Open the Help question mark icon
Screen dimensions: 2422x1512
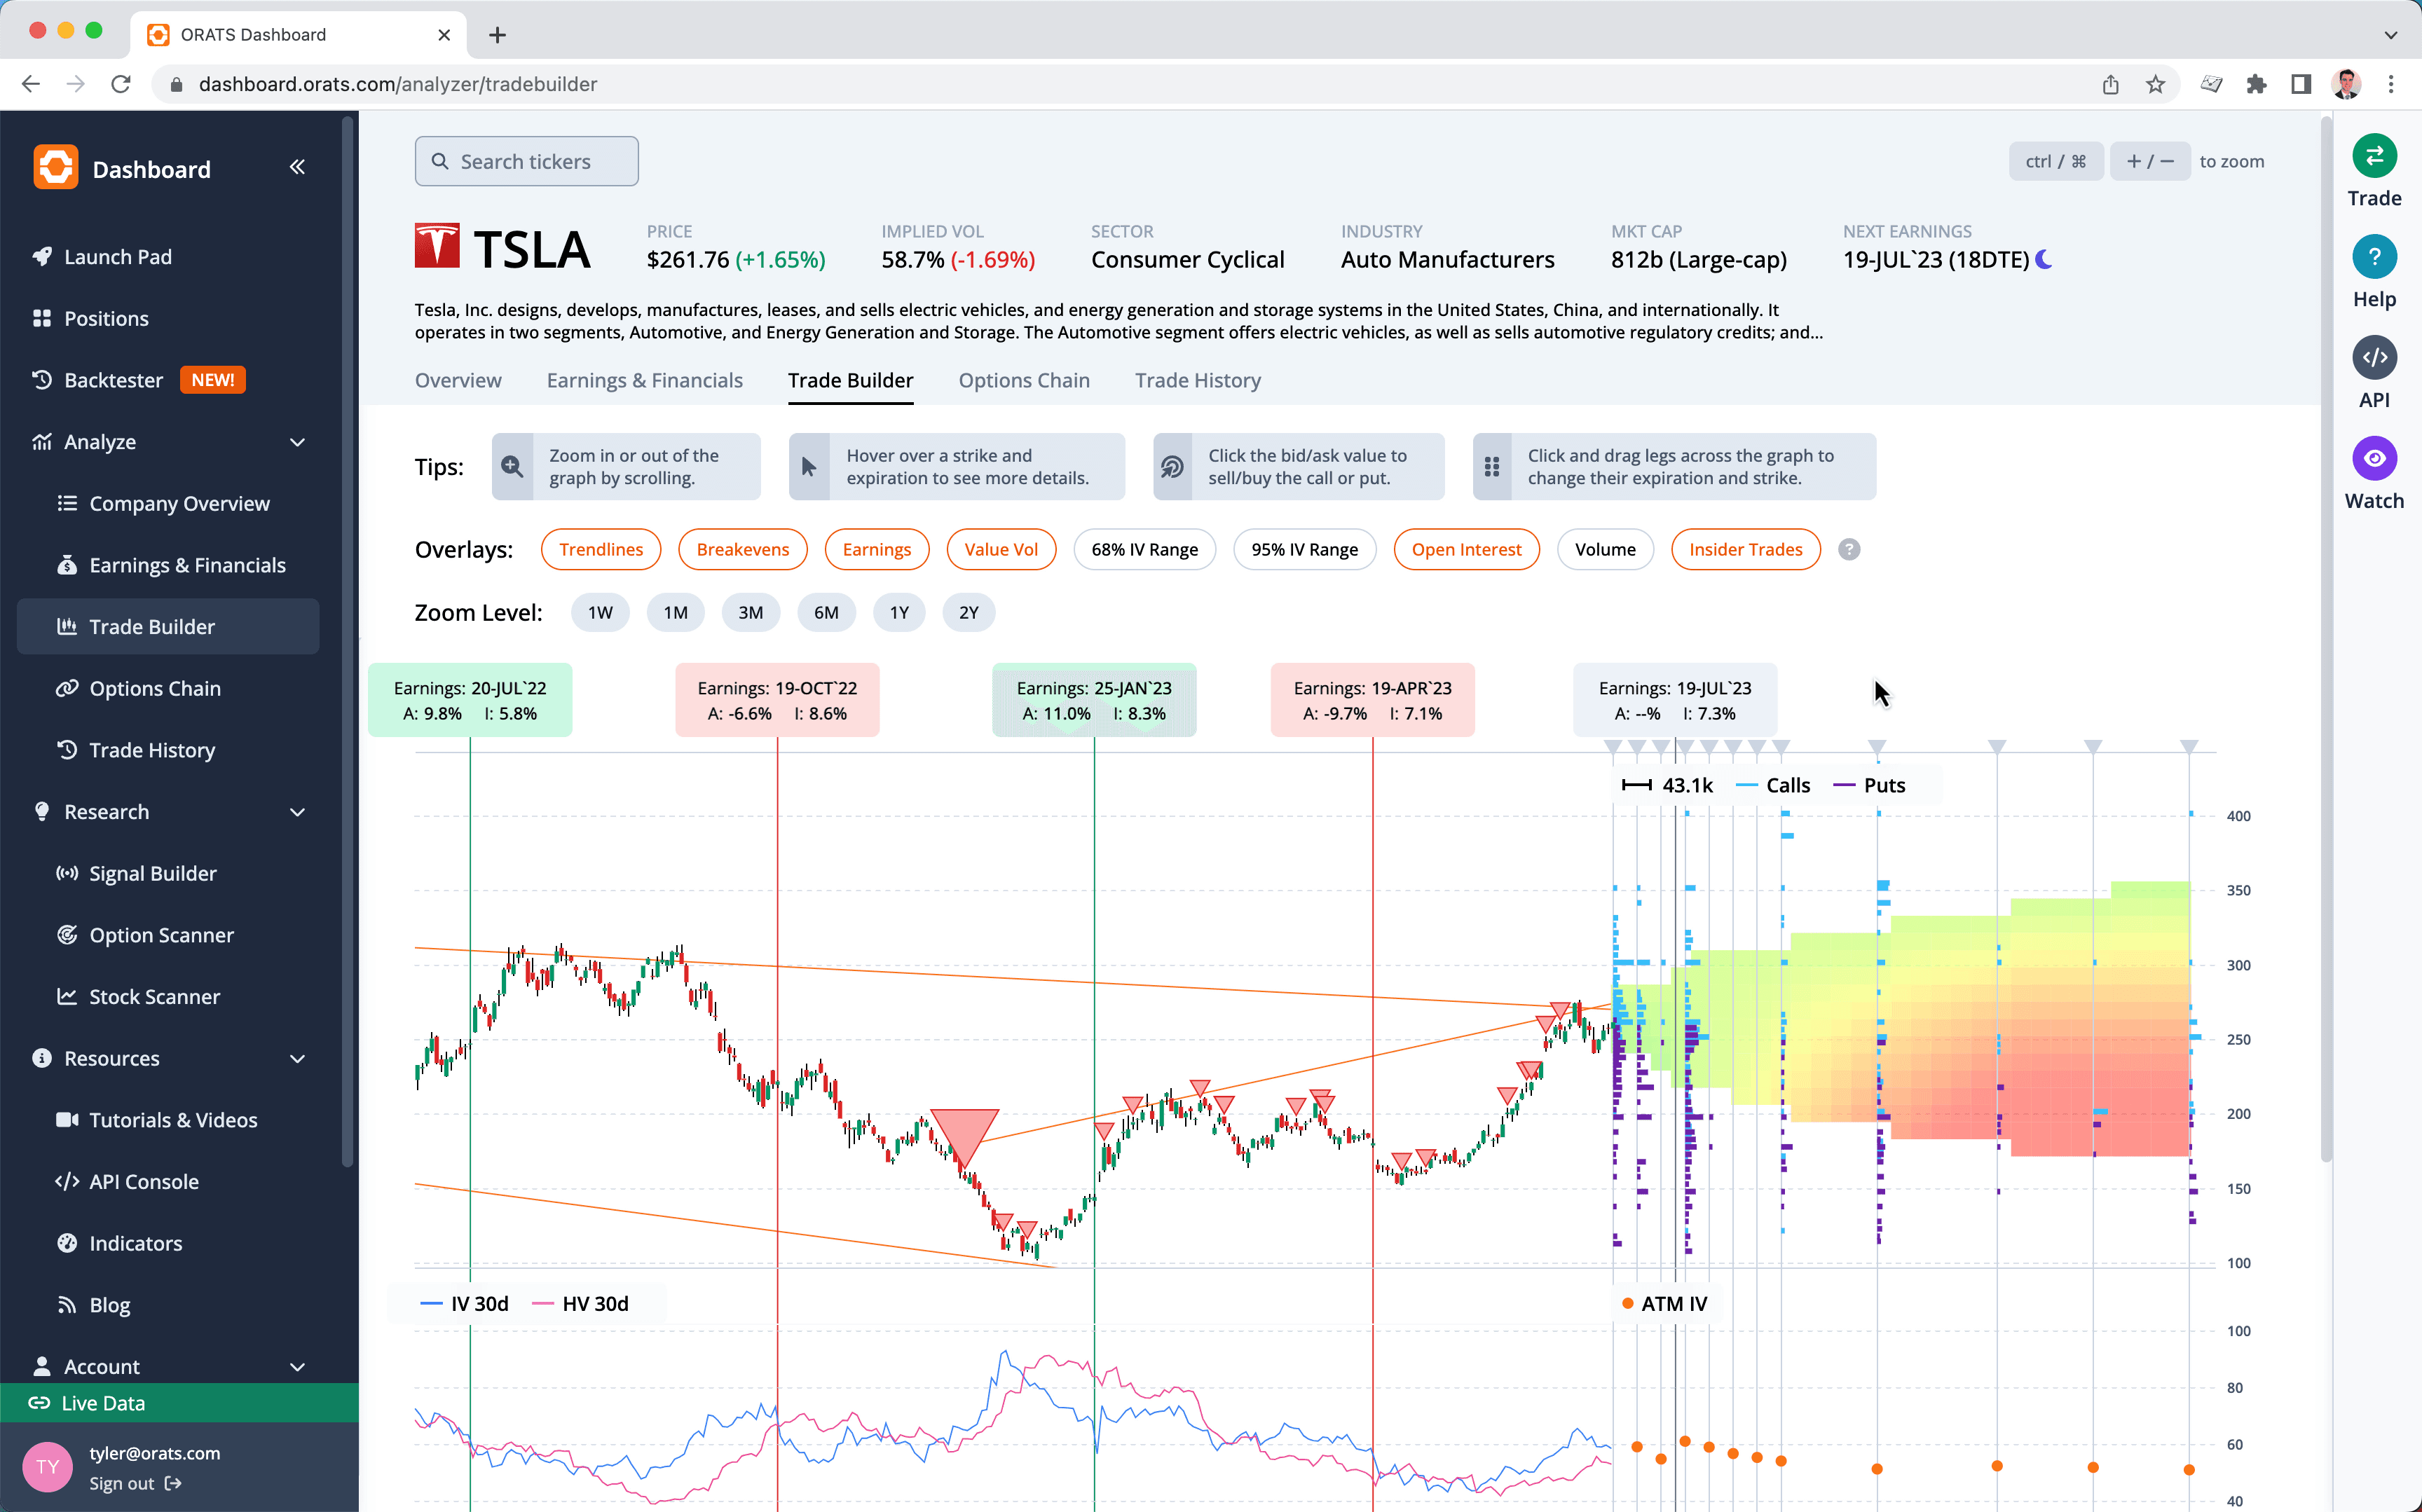pyautogui.click(x=2374, y=257)
